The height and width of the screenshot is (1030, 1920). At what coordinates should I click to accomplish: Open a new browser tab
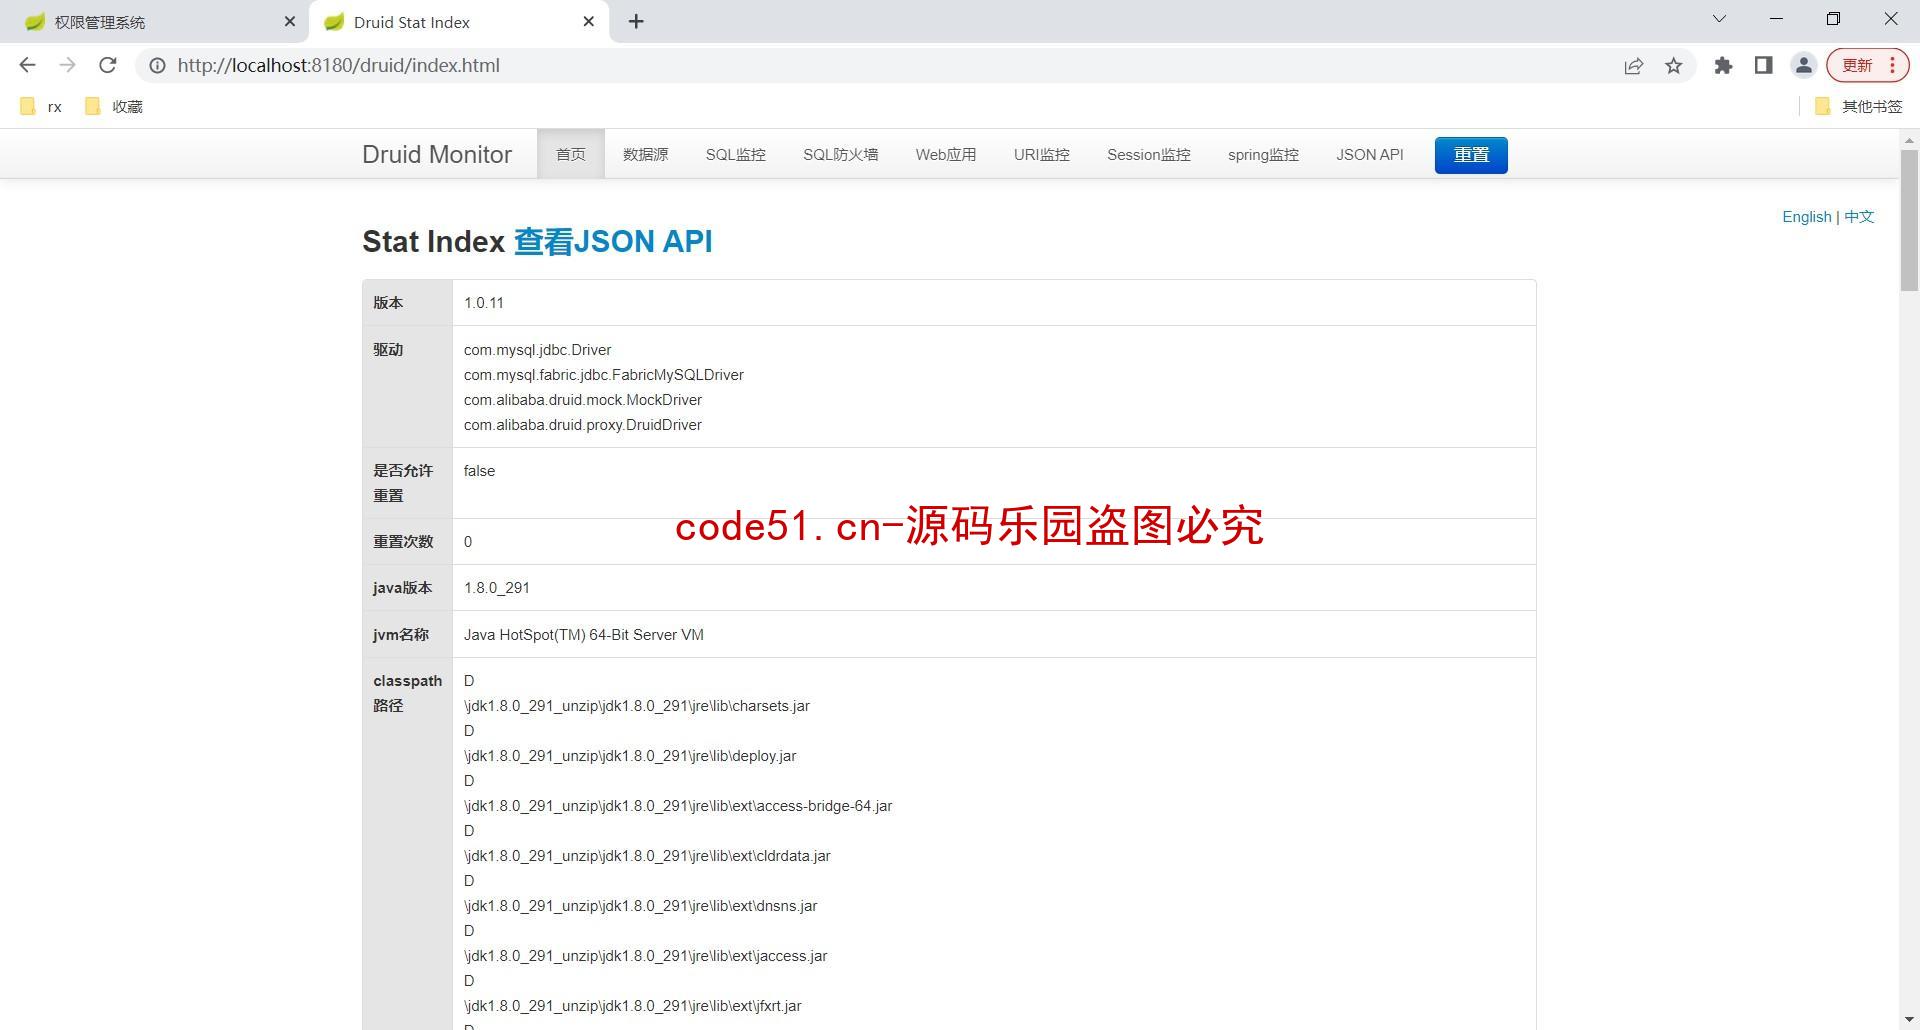click(x=636, y=21)
